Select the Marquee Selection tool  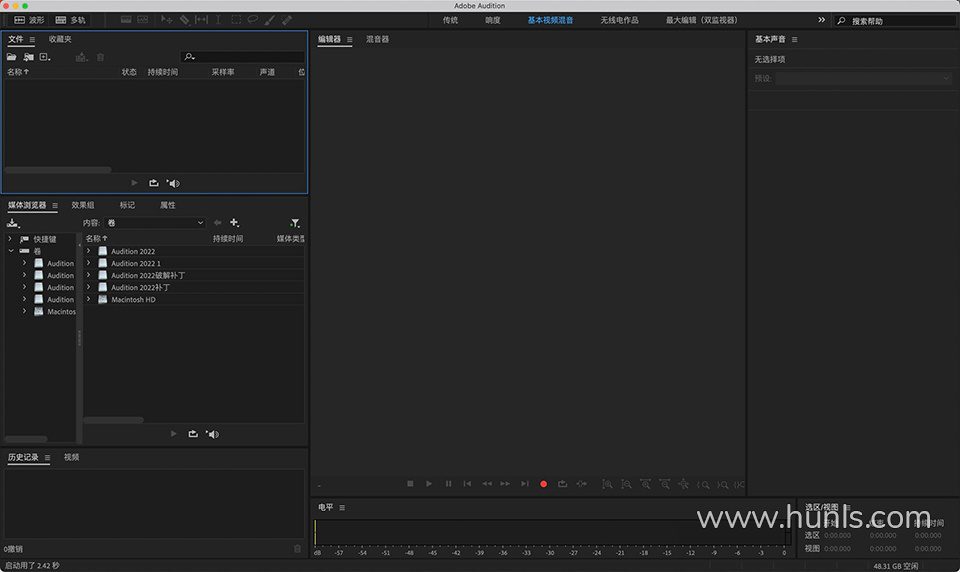tap(236, 20)
